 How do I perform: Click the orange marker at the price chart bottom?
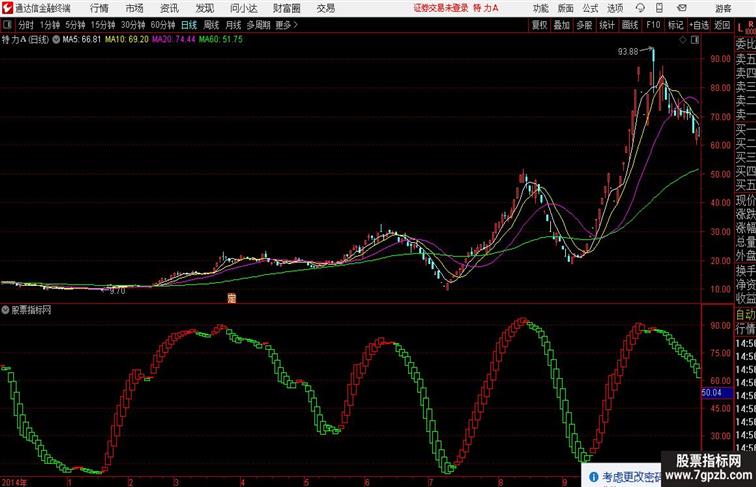[231, 298]
